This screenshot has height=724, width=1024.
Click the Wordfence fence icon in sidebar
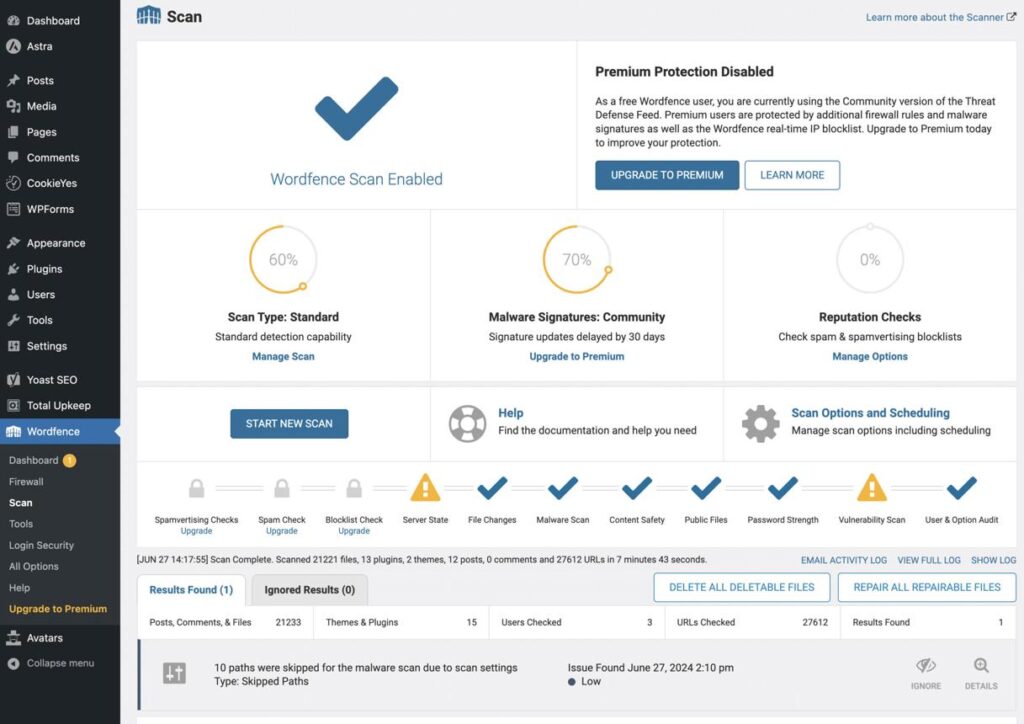tap(13, 432)
